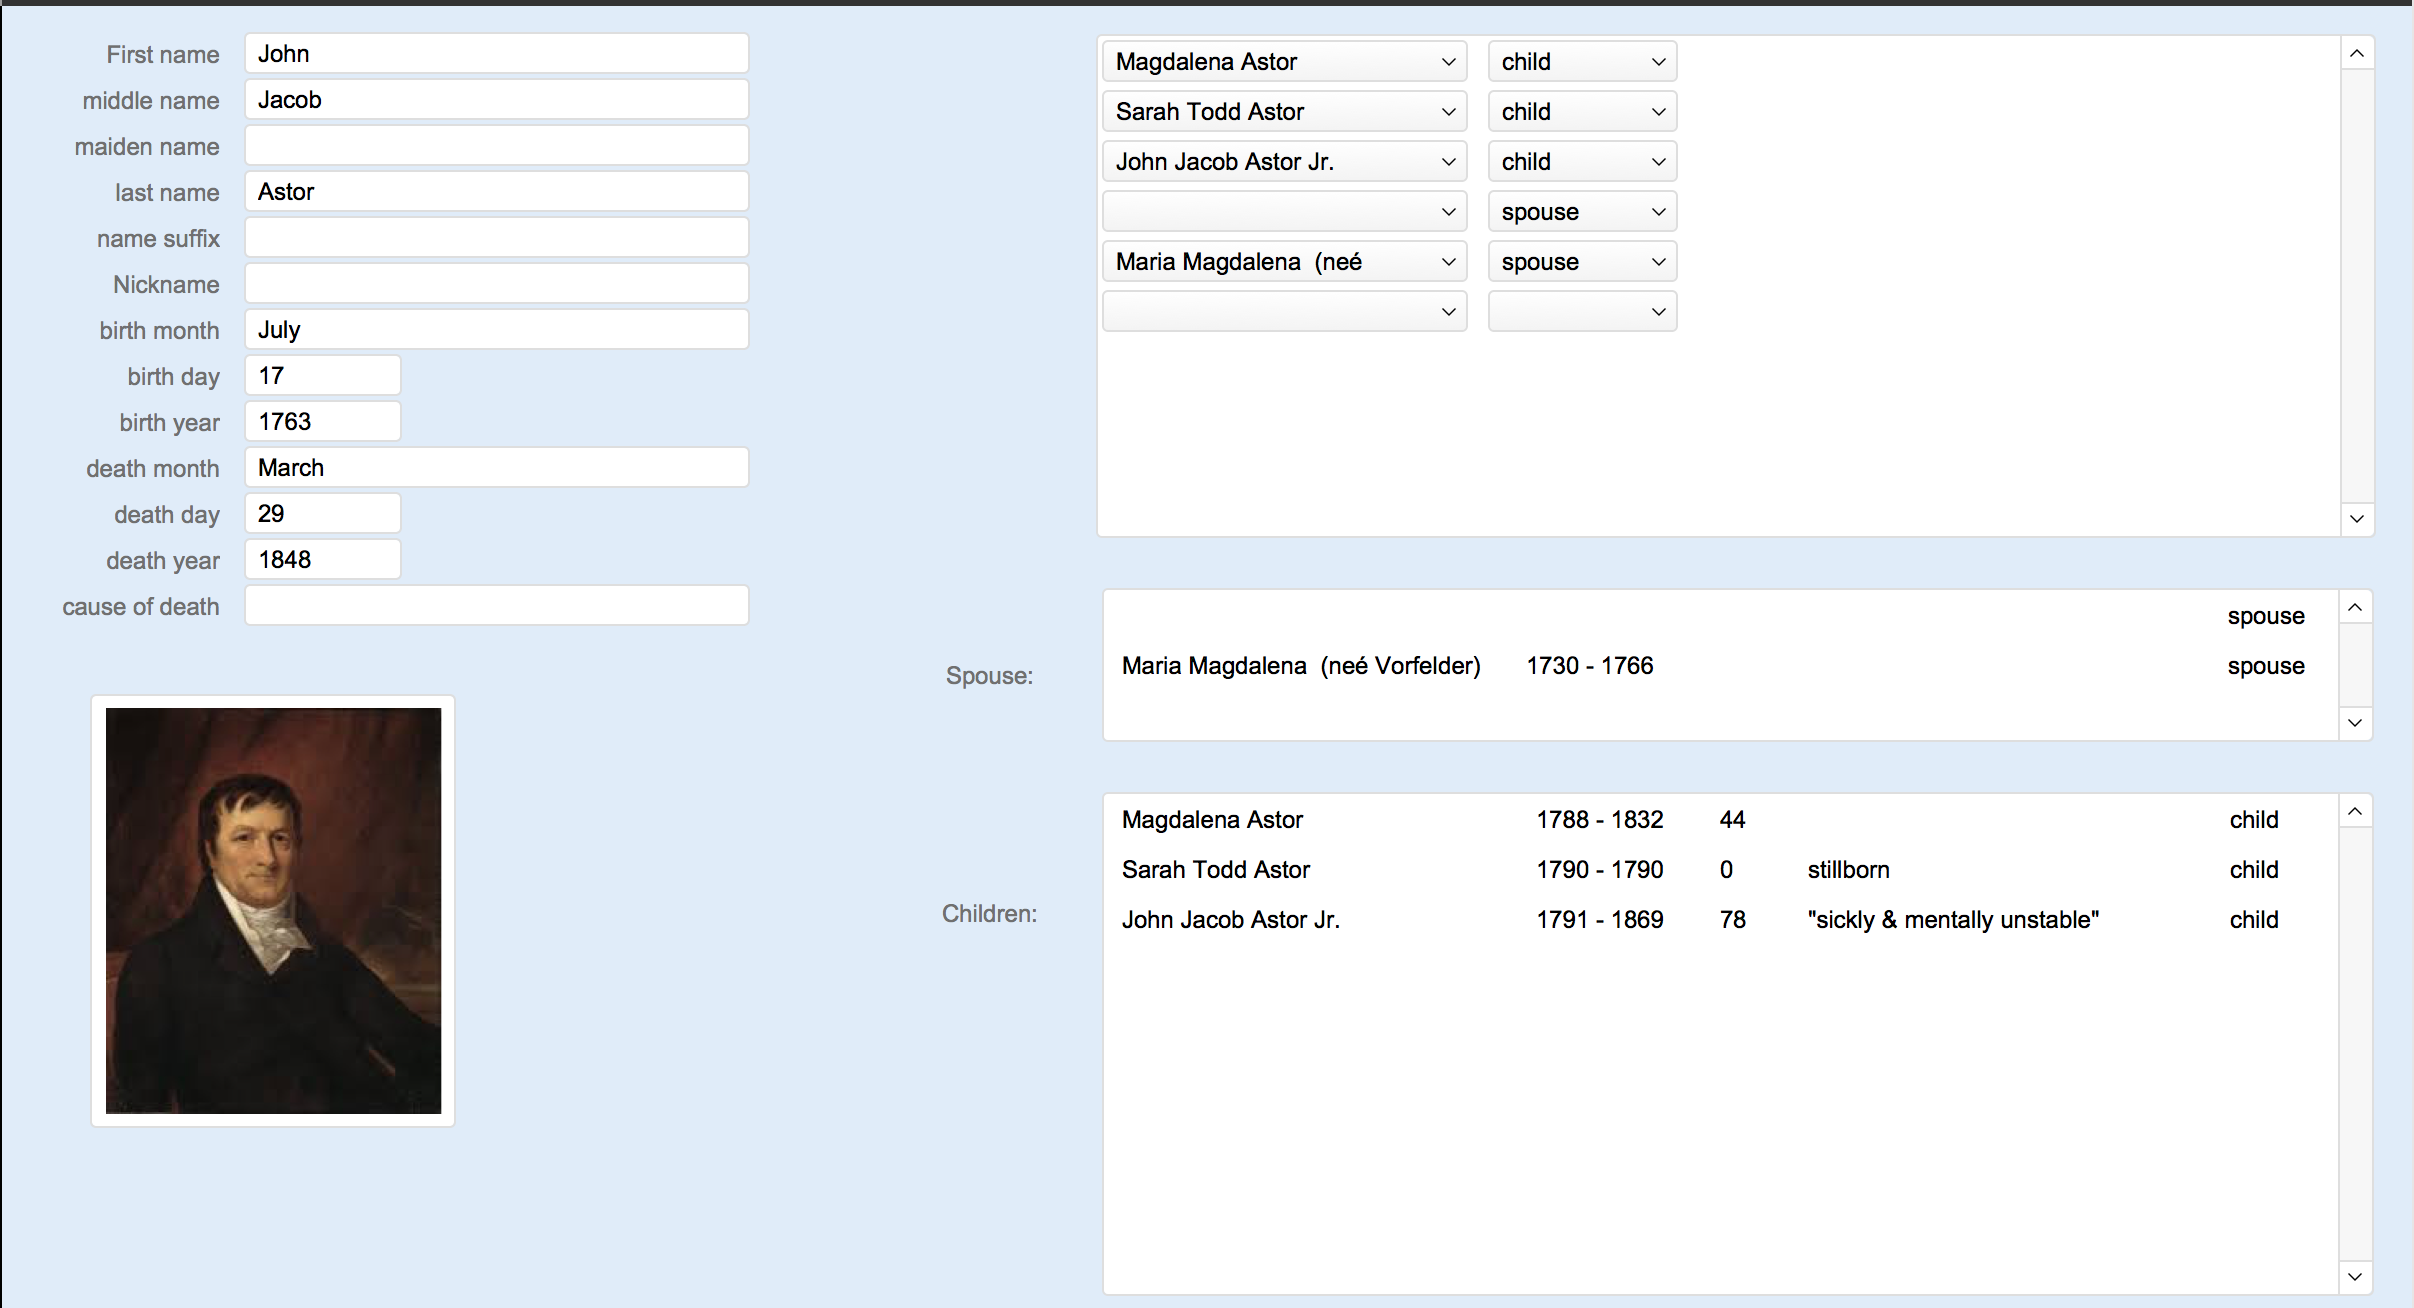The image size is (2414, 1308).
Task: Select Sarah Todd Astor row in Children list
Action: pos(1216,870)
